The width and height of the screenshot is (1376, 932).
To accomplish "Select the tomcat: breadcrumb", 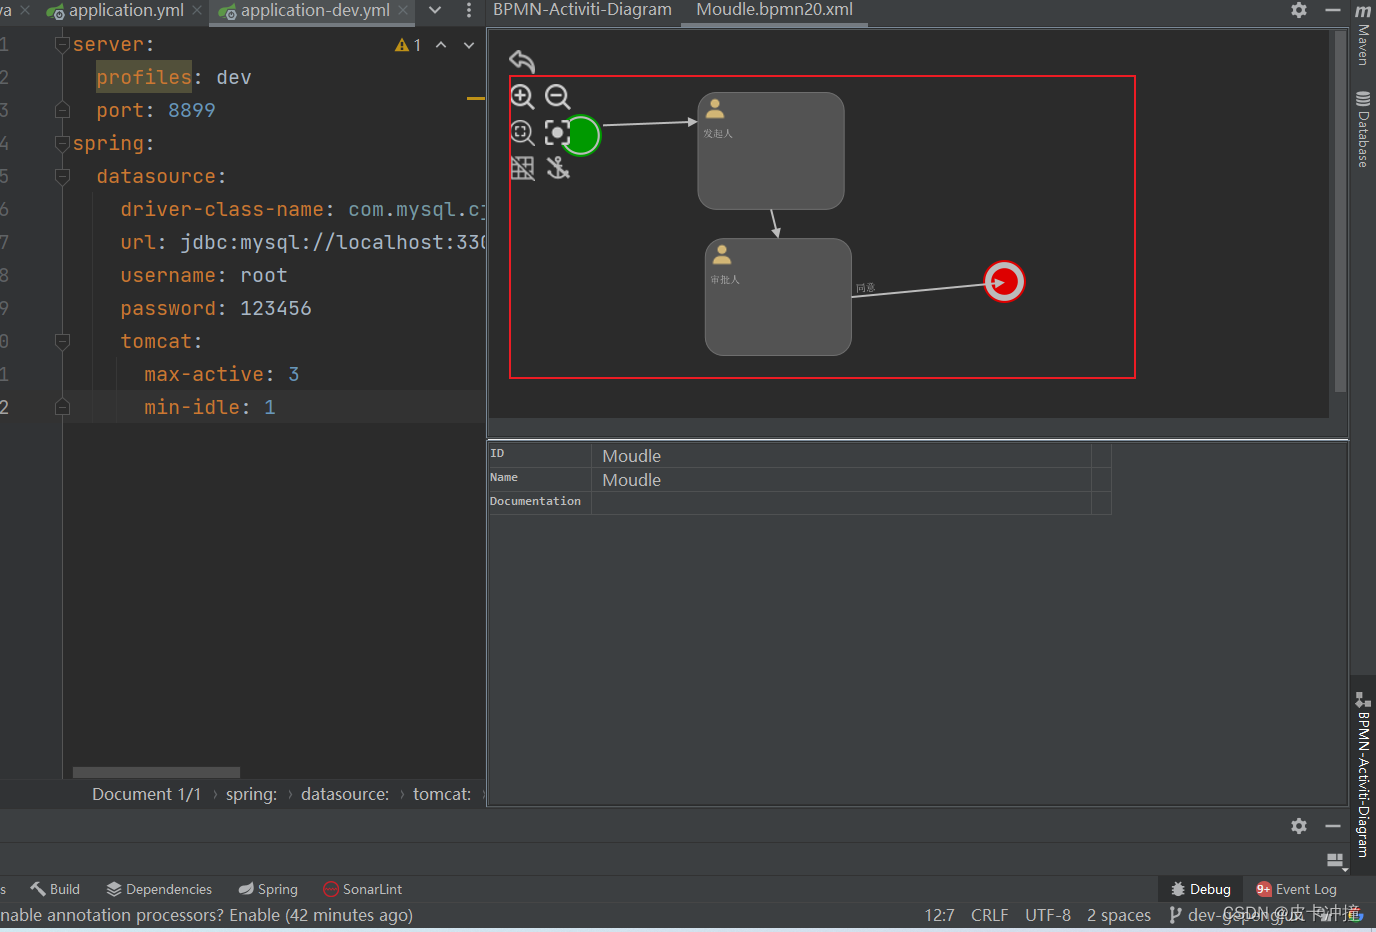I will tap(442, 794).
